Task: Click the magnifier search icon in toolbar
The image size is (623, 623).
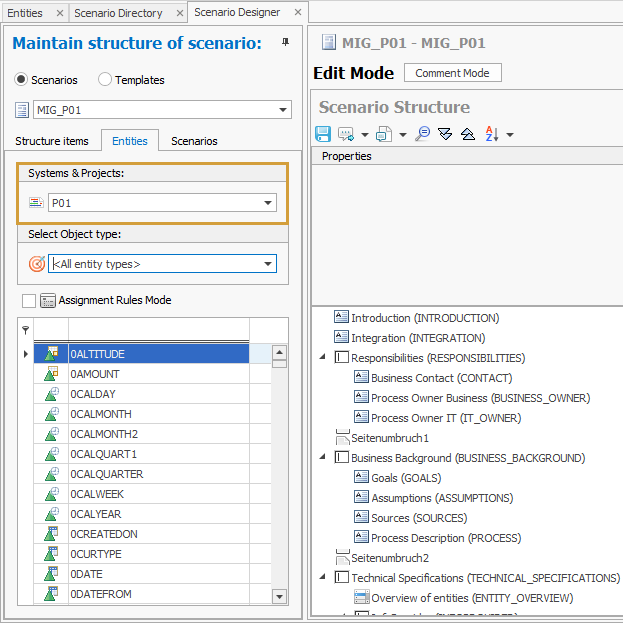Action: click(x=422, y=134)
